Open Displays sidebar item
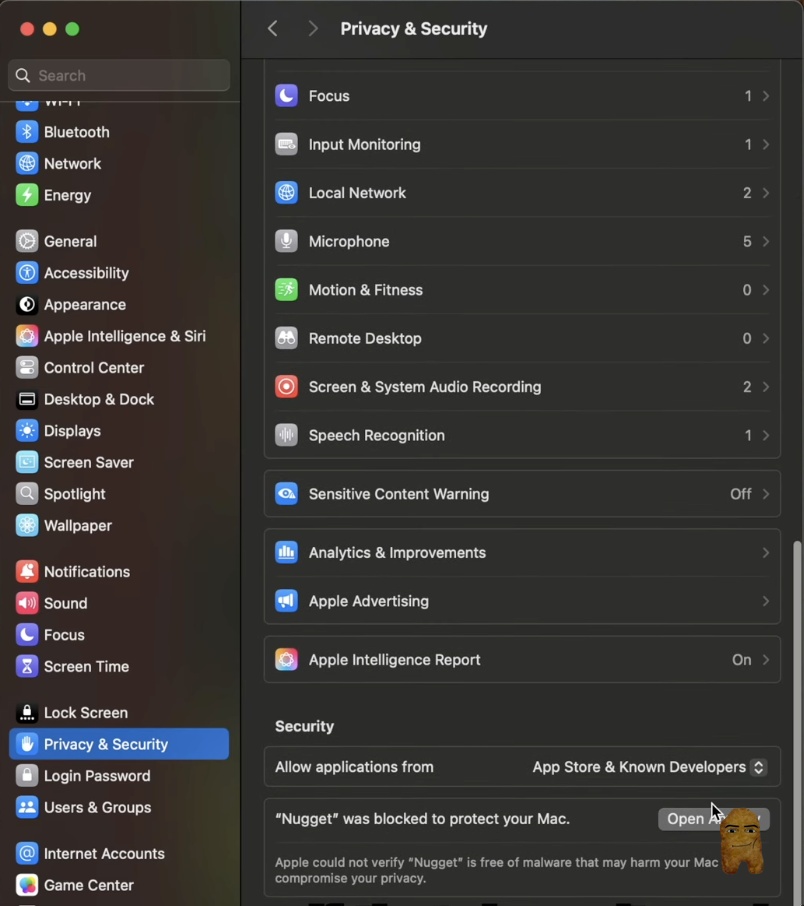 [x=119, y=431]
